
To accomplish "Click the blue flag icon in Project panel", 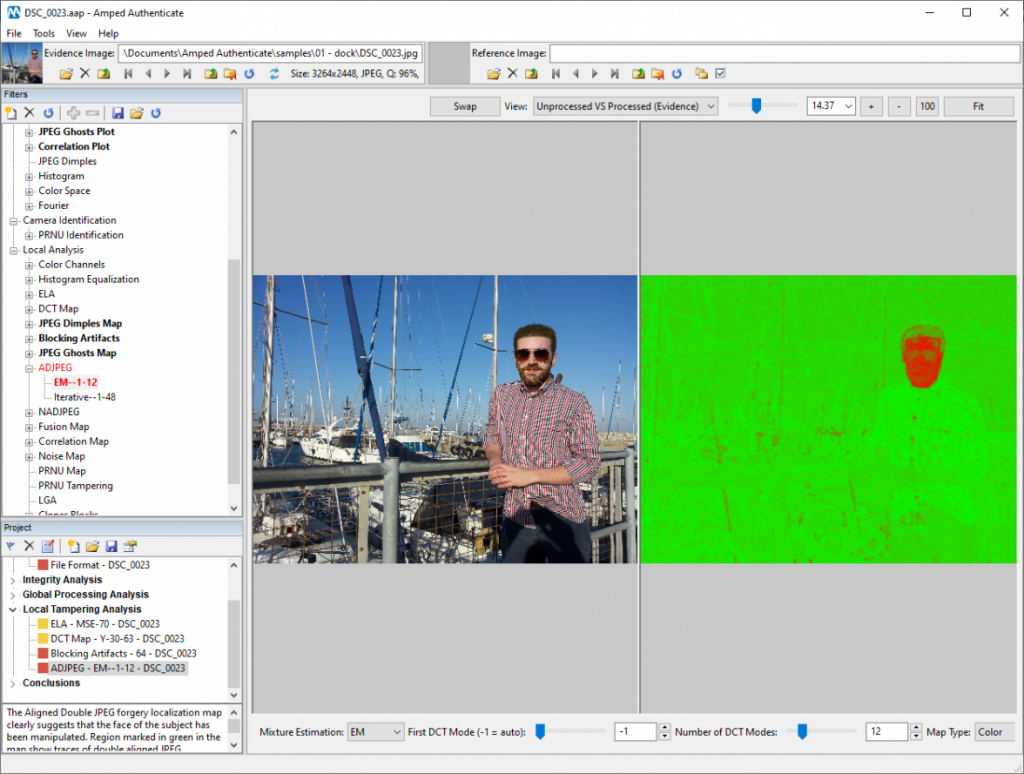I will (x=11, y=546).
